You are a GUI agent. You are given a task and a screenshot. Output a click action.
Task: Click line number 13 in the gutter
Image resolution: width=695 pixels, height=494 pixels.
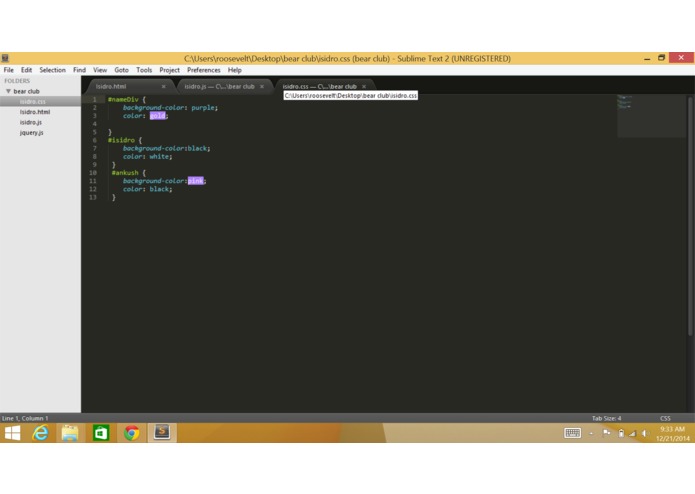pos(93,197)
